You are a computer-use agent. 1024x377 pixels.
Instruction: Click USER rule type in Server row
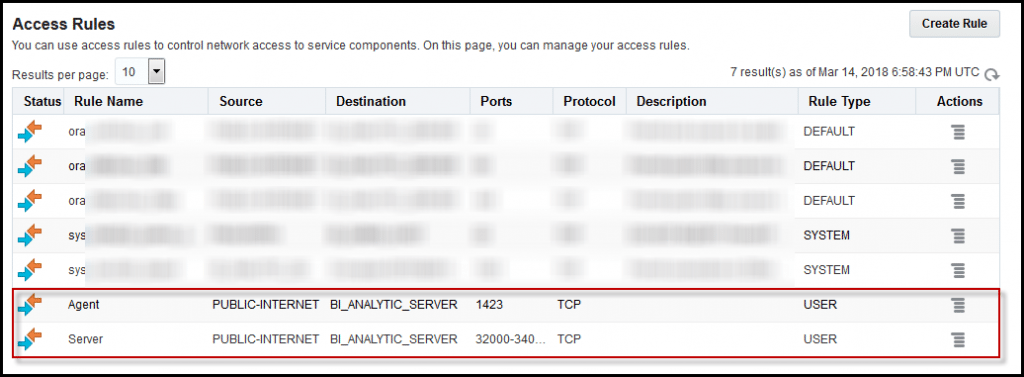(x=820, y=340)
